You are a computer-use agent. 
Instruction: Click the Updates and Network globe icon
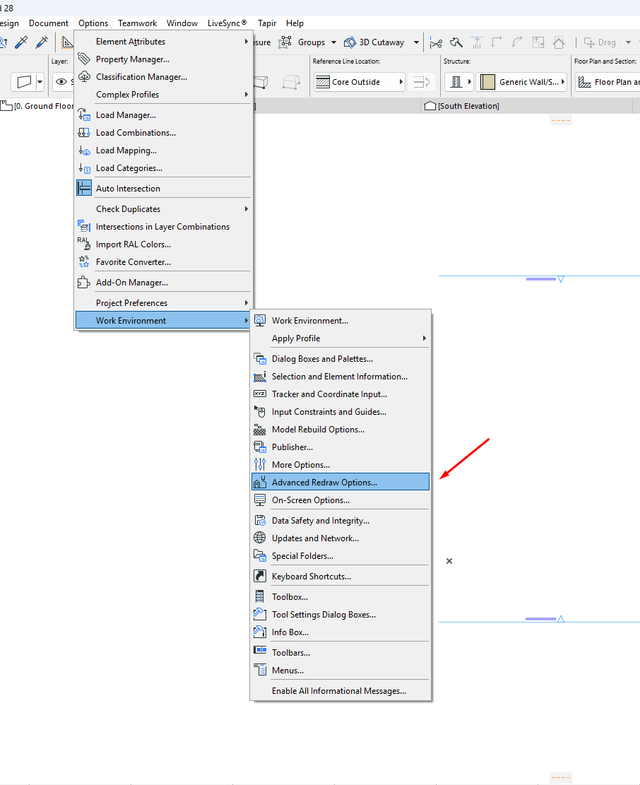(x=260, y=538)
